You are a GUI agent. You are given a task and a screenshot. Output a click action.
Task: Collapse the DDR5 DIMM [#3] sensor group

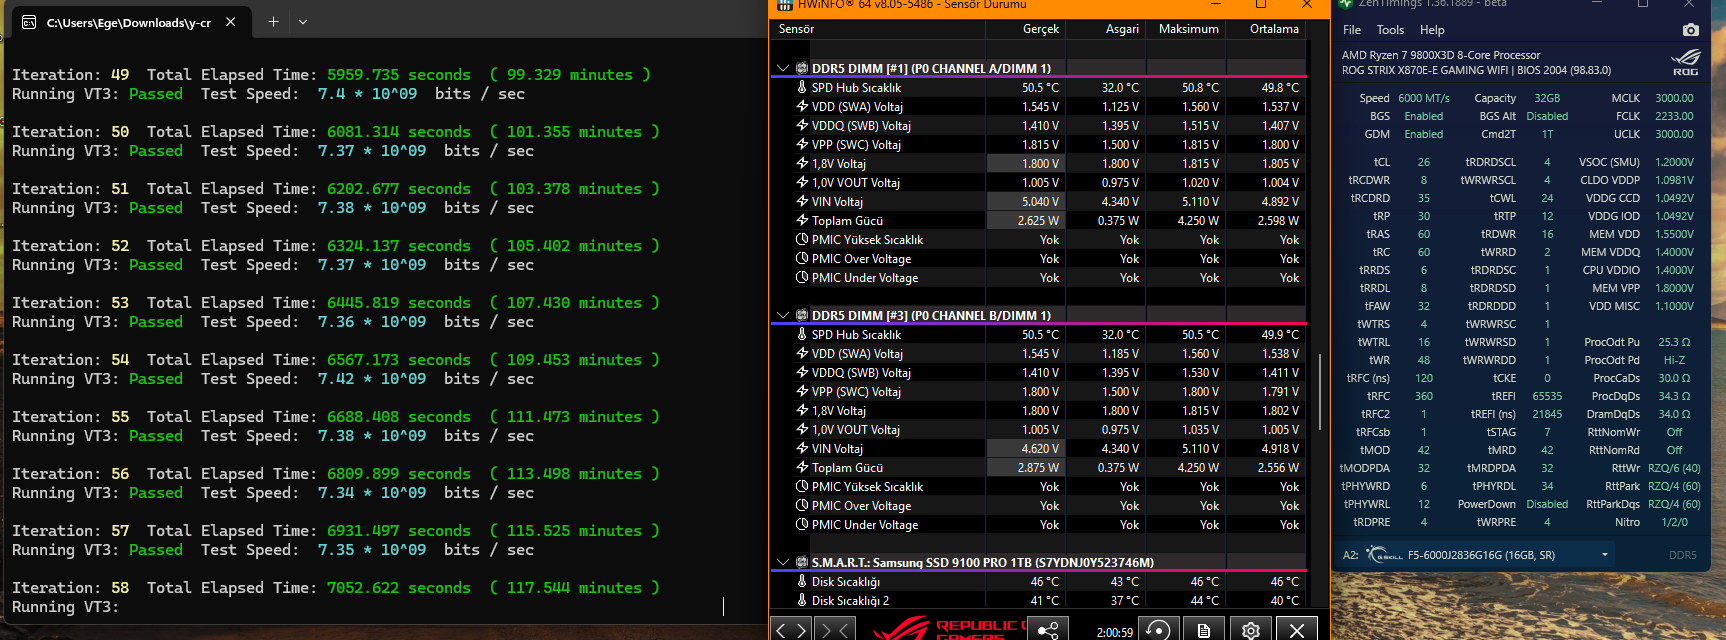coord(782,316)
